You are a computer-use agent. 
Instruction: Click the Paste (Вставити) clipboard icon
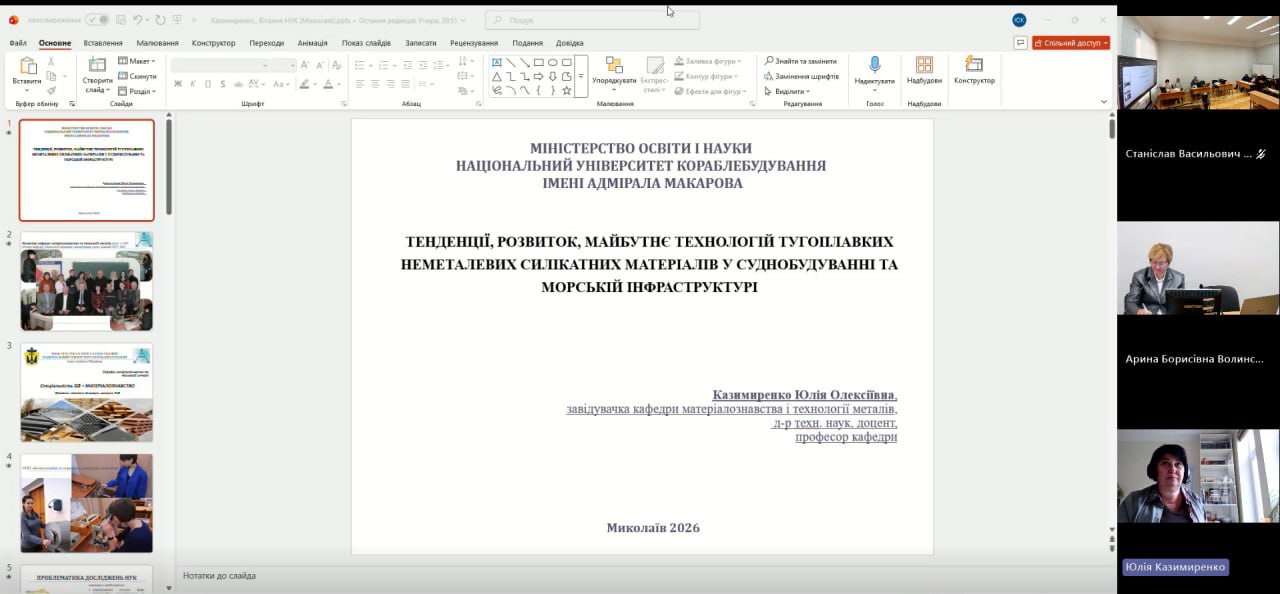point(27,66)
